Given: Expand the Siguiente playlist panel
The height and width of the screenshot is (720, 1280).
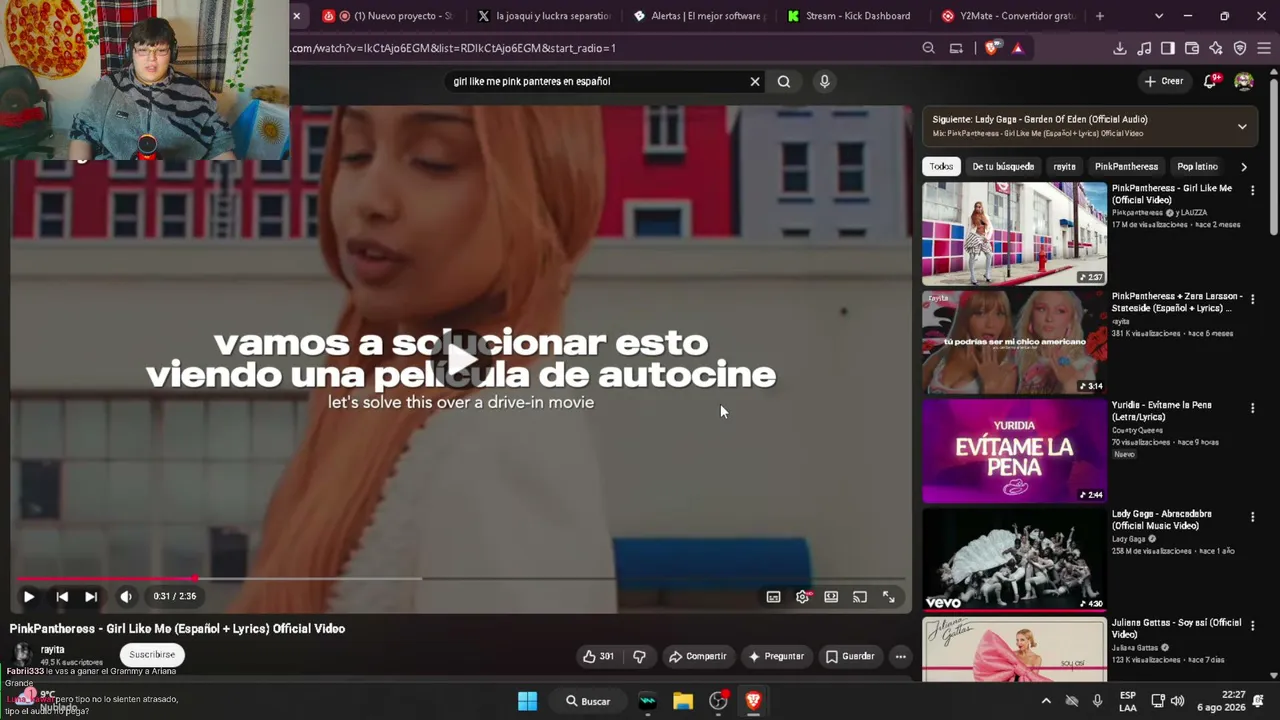Looking at the screenshot, I should click(x=1242, y=127).
